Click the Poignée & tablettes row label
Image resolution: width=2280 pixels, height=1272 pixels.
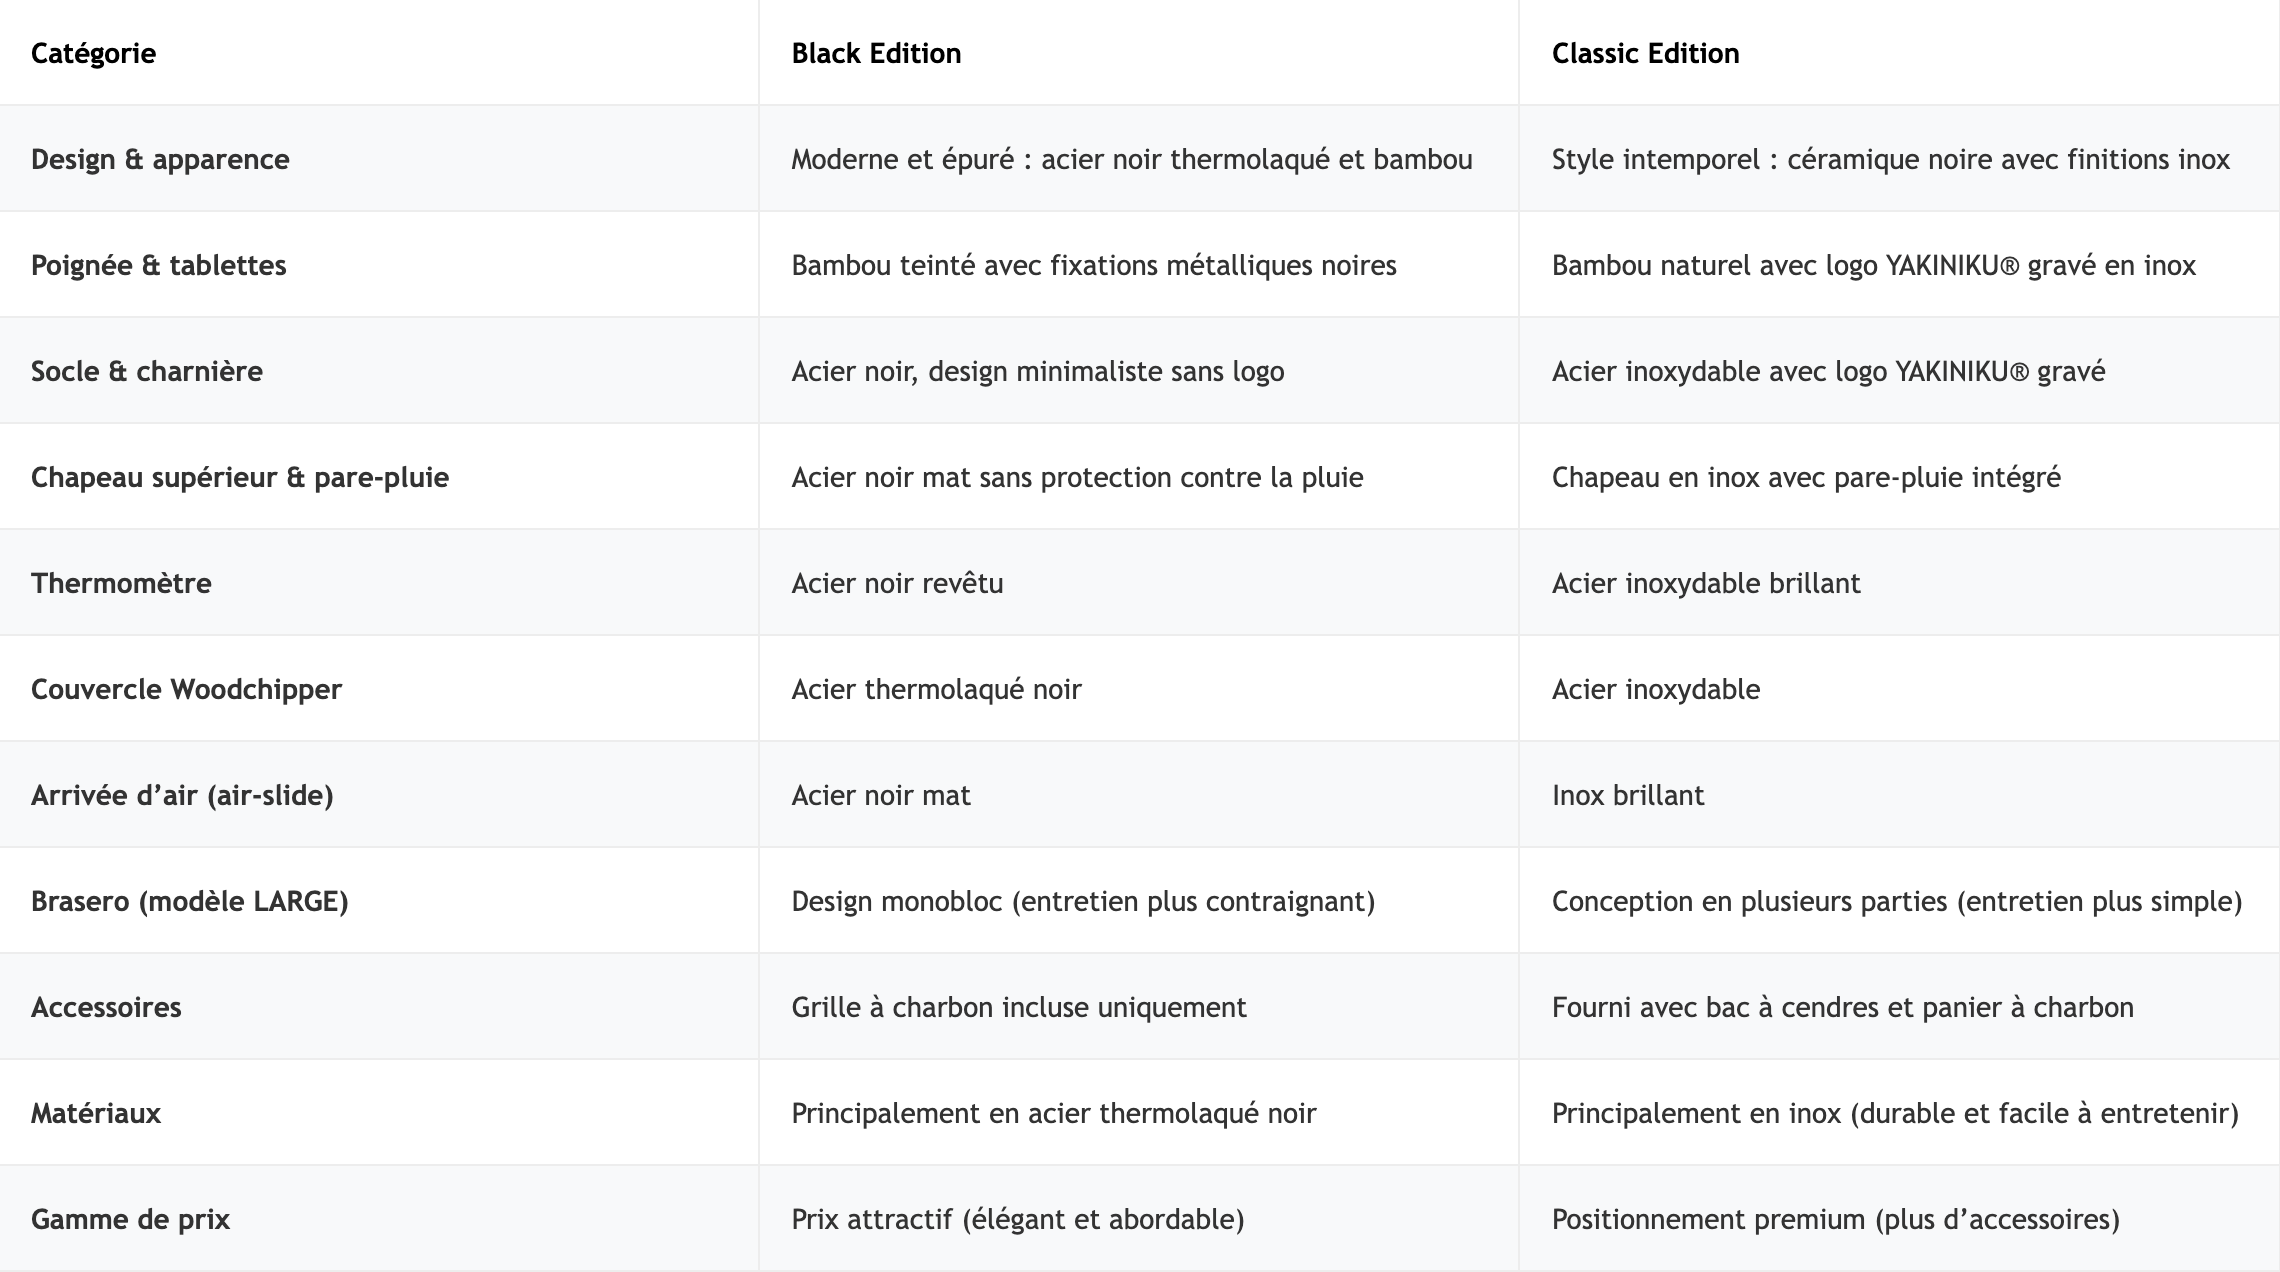[x=158, y=265]
